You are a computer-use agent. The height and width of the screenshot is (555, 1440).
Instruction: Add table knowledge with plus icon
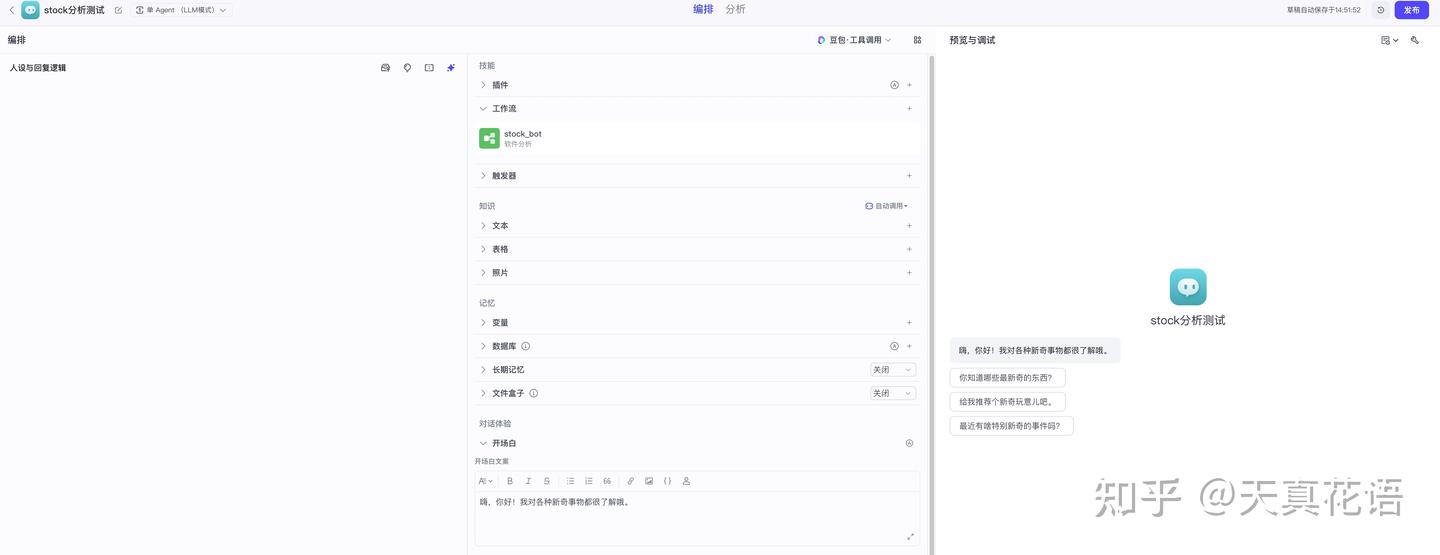tap(909, 249)
